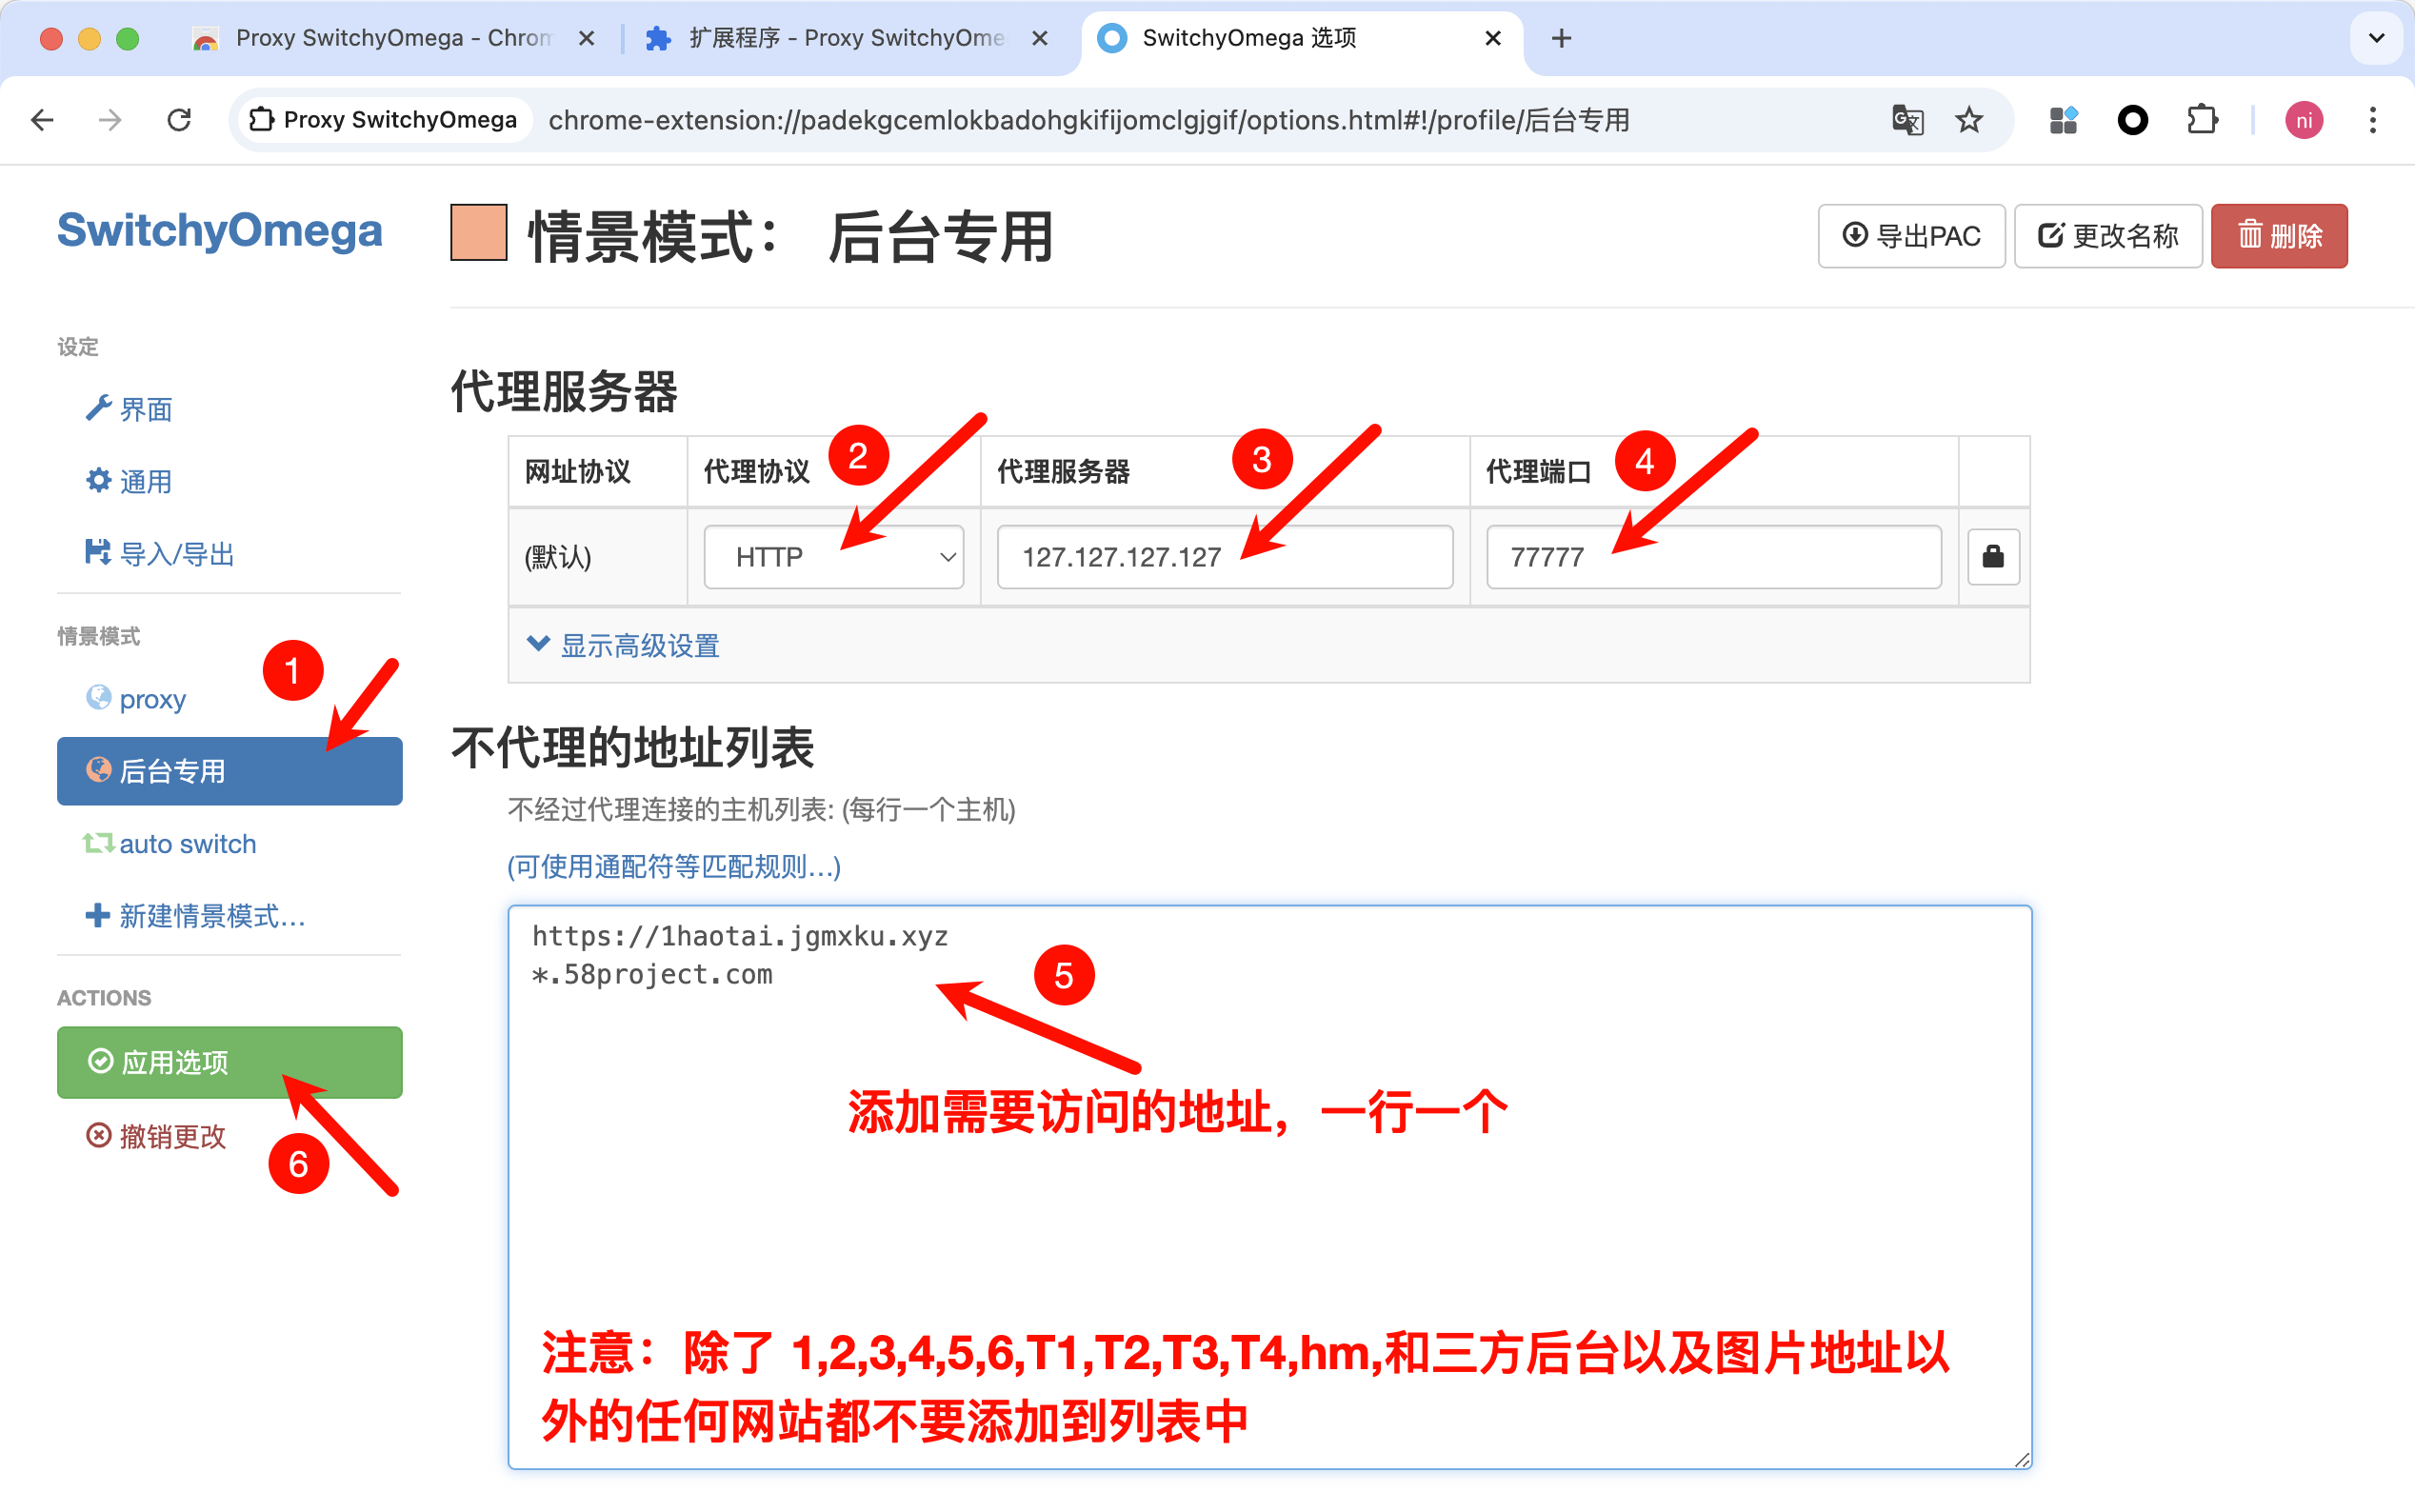
Task: Open the Chrome three-dot menu
Action: pyautogui.click(x=2372, y=120)
